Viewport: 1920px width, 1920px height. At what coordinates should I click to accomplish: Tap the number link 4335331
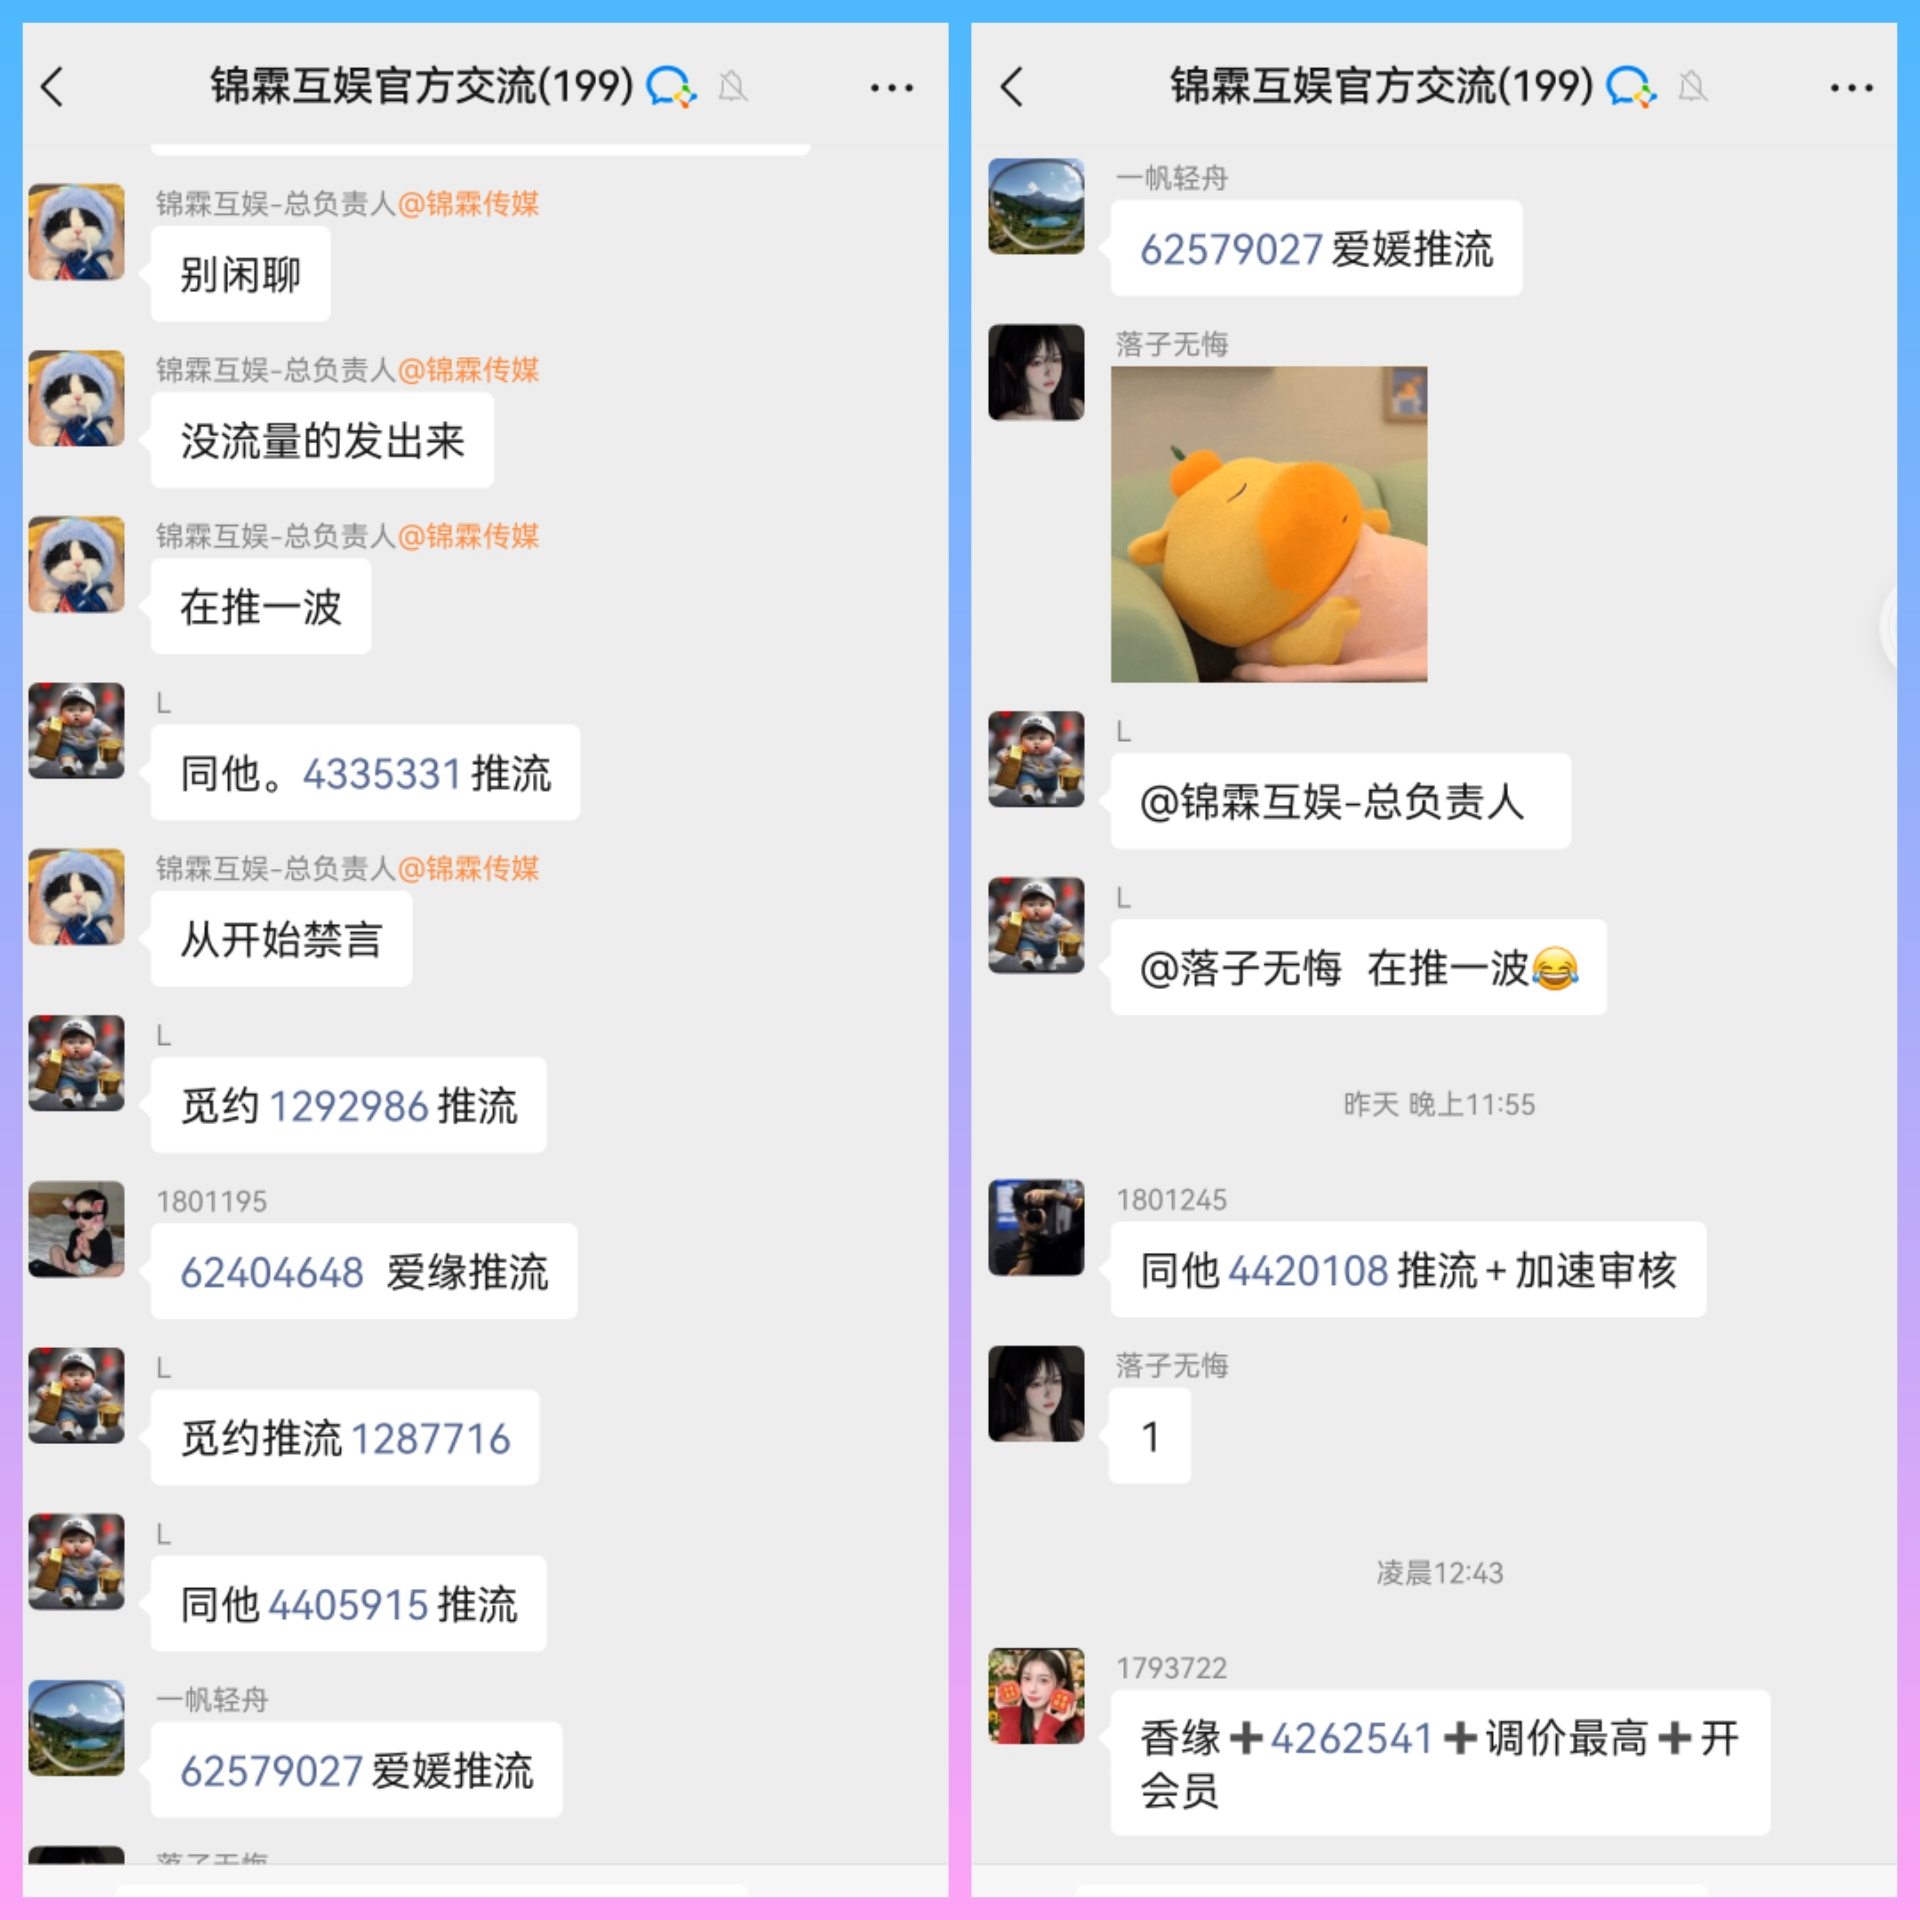tap(382, 774)
